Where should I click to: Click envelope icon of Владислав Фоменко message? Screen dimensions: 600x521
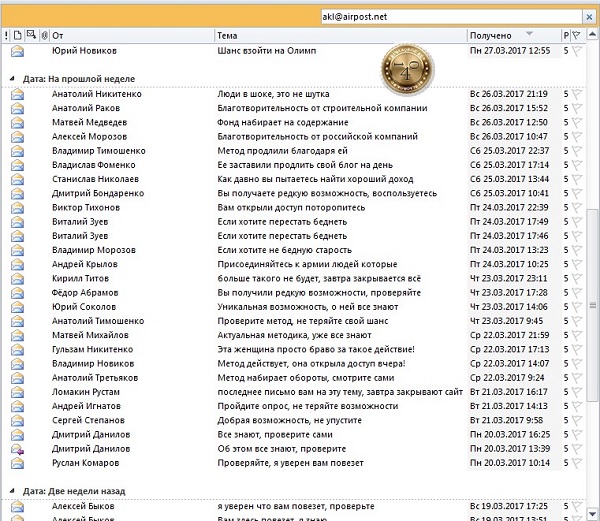[17, 165]
